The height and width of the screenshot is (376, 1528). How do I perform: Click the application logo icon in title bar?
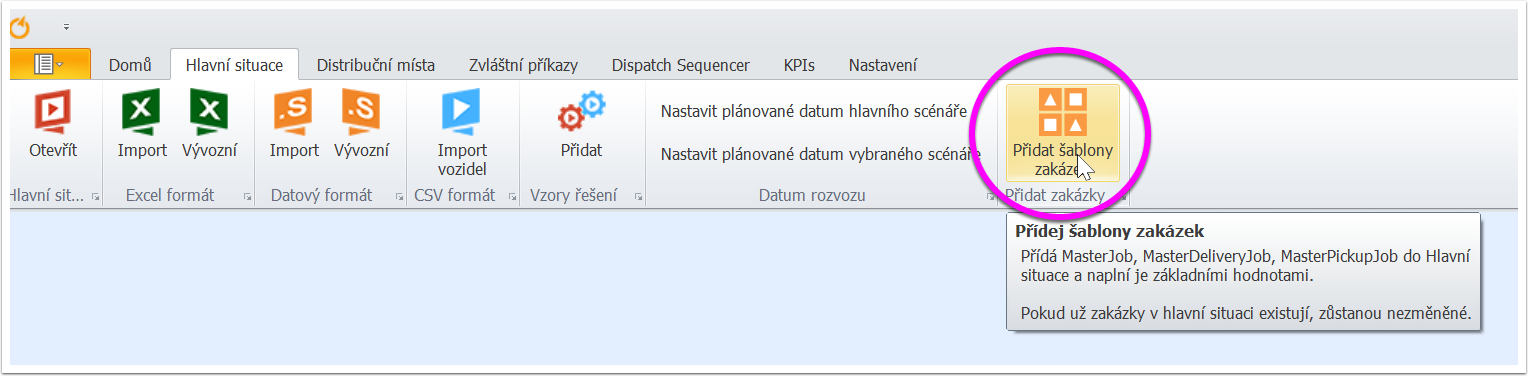pos(18,26)
